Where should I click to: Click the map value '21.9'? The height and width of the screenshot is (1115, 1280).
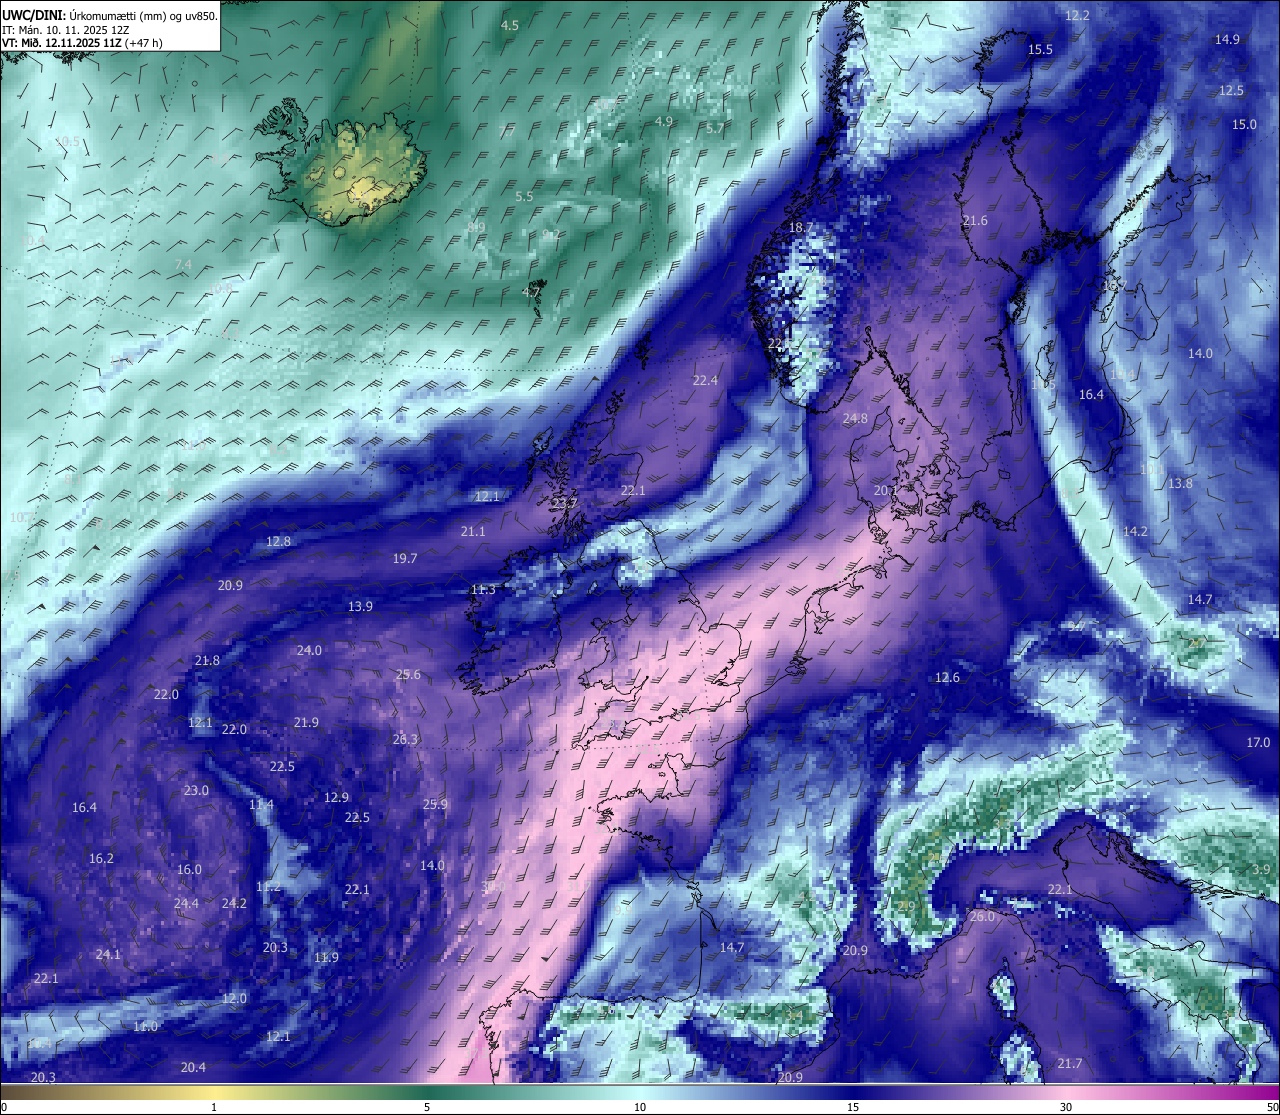click(x=306, y=722)
